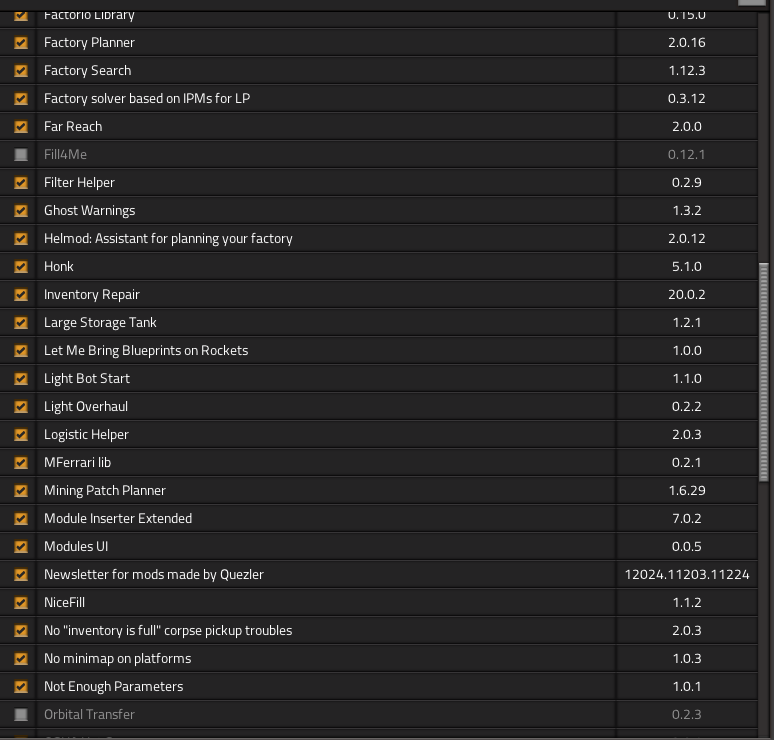
Task: Click version 7.0.2 of Module Inserter Extended
Action: tap(687, 518)
